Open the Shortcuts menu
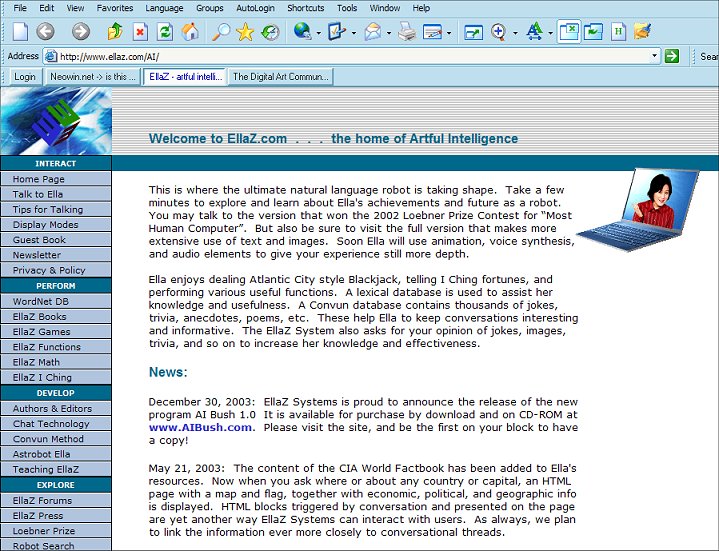Viewport: 719px width, 551px height. 305,8
